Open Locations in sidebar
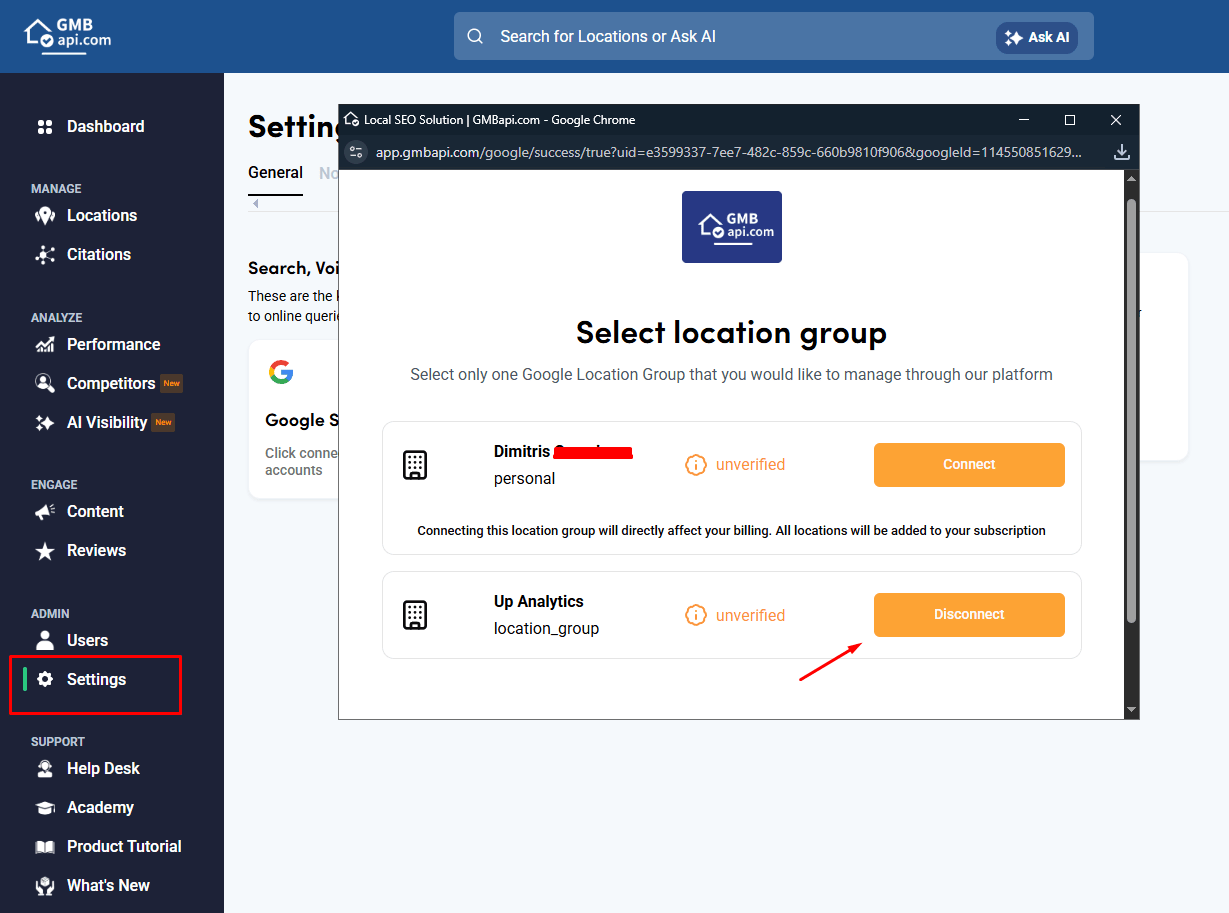This screenshot has width=1229, height=913. pyautogui.click(x=102, y=216)
